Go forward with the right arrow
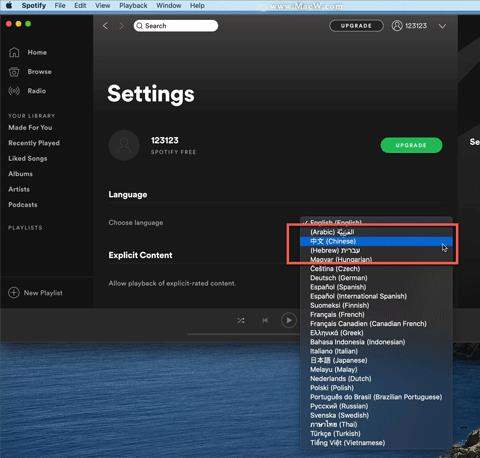The width and height of the screenshot is (480, 458). 122,26
